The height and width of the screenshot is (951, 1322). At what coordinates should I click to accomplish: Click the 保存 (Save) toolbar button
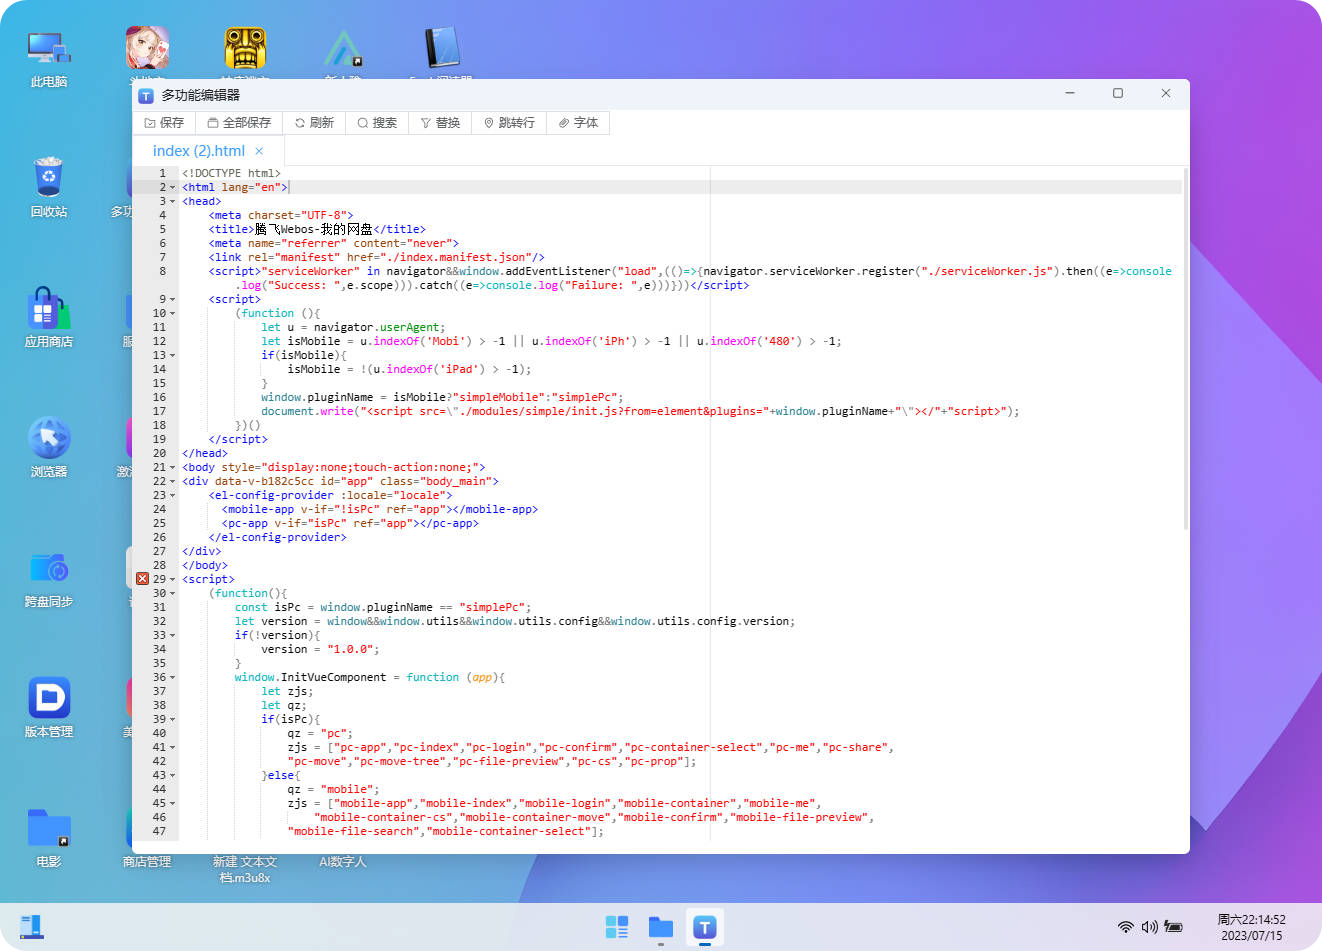[x=165, y=123]
